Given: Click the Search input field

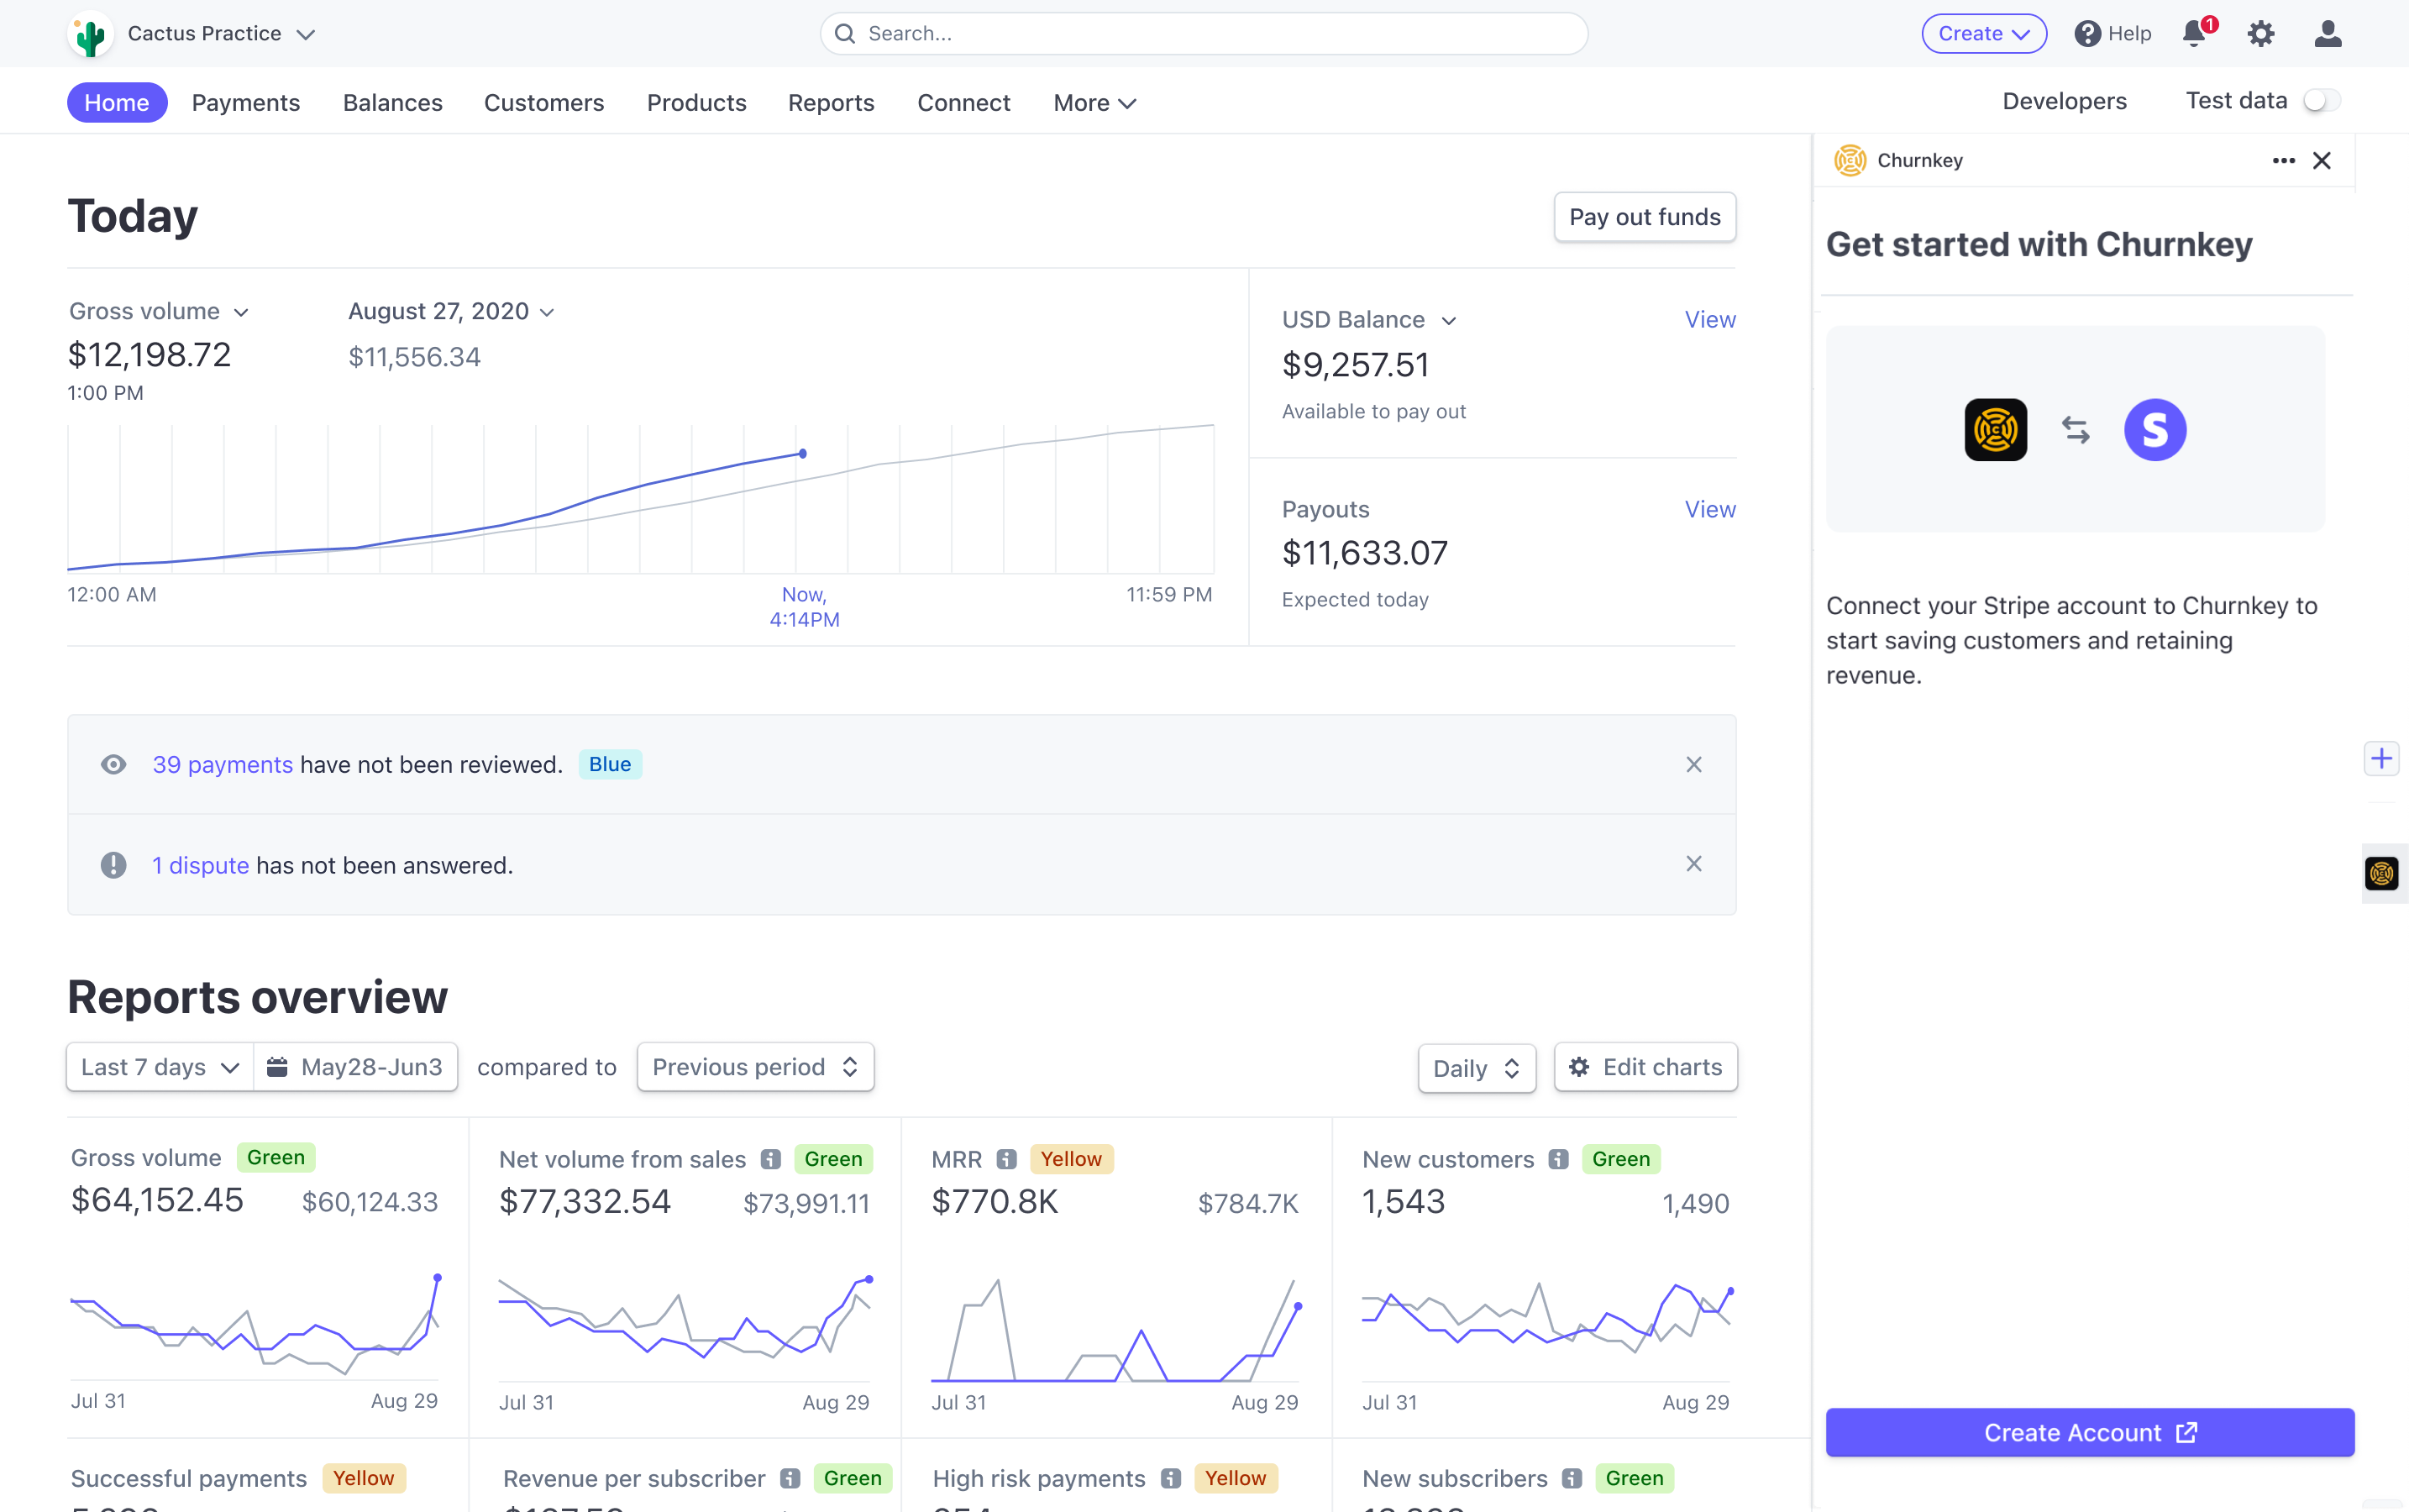Looking at the screenshot, I should pos(1204,33).
